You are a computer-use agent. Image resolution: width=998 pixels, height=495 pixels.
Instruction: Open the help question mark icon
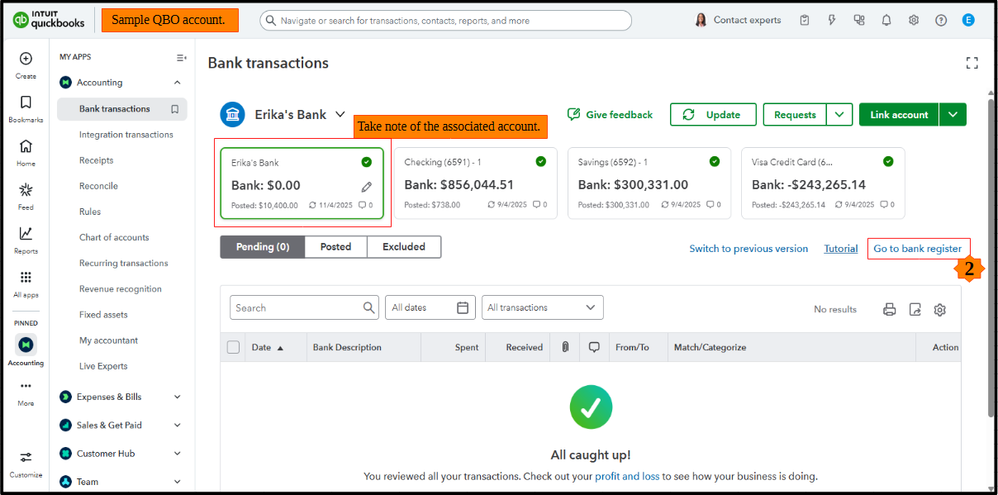(941, 20)
